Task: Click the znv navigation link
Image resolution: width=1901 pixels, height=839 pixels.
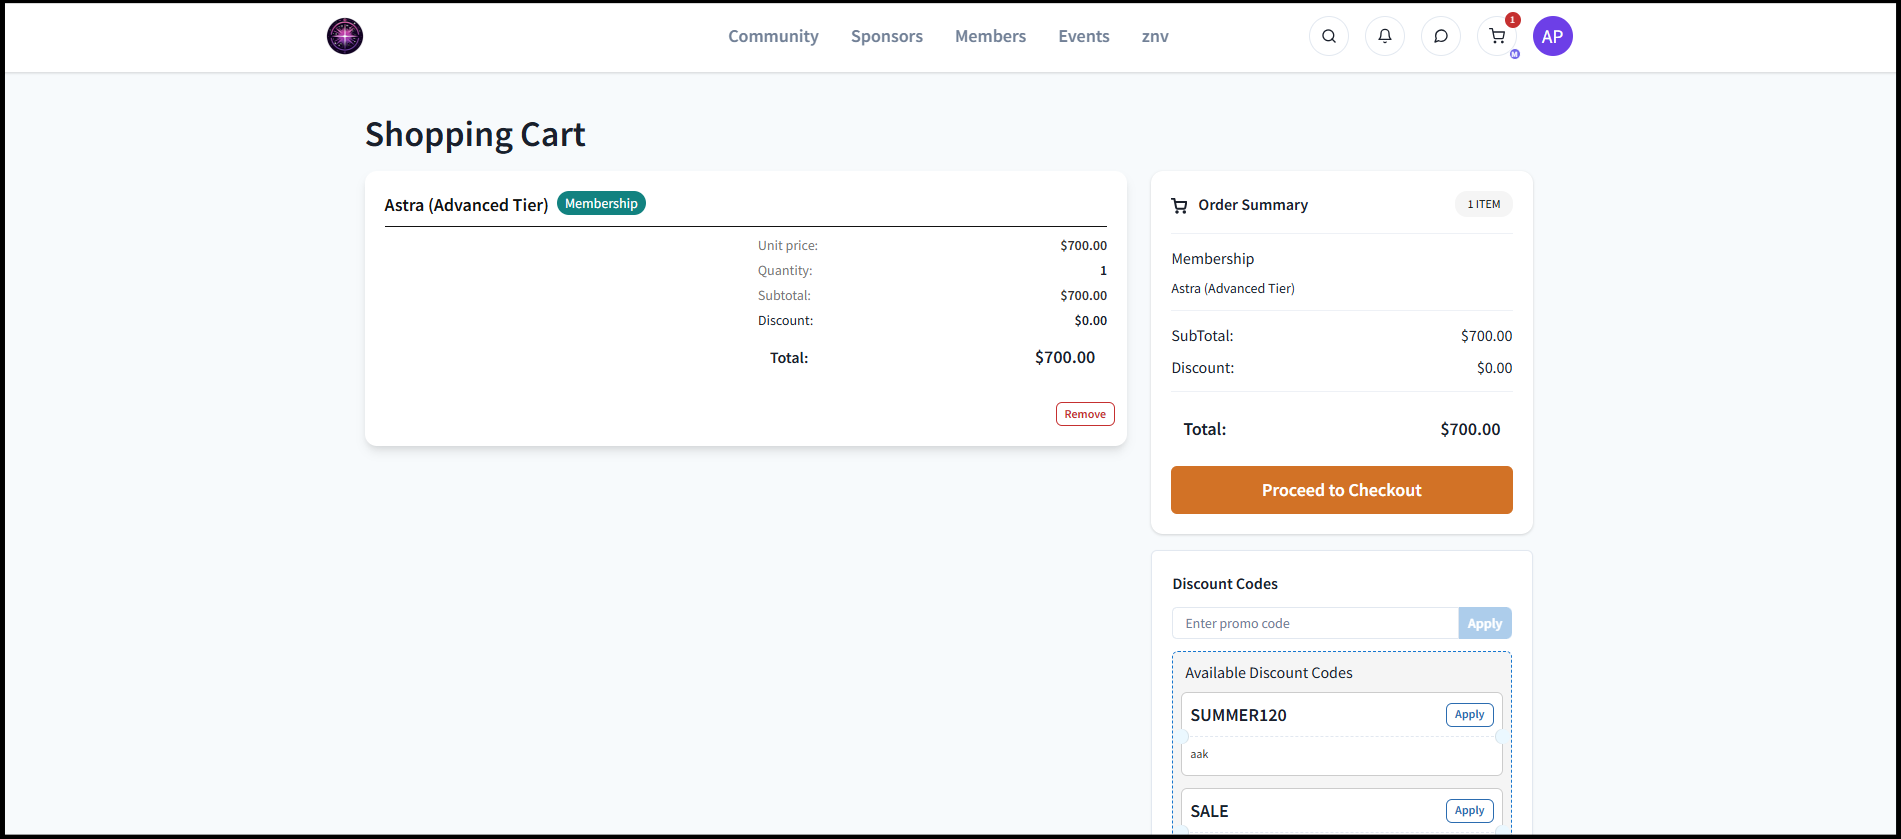Action: (x=1154, y=36)
